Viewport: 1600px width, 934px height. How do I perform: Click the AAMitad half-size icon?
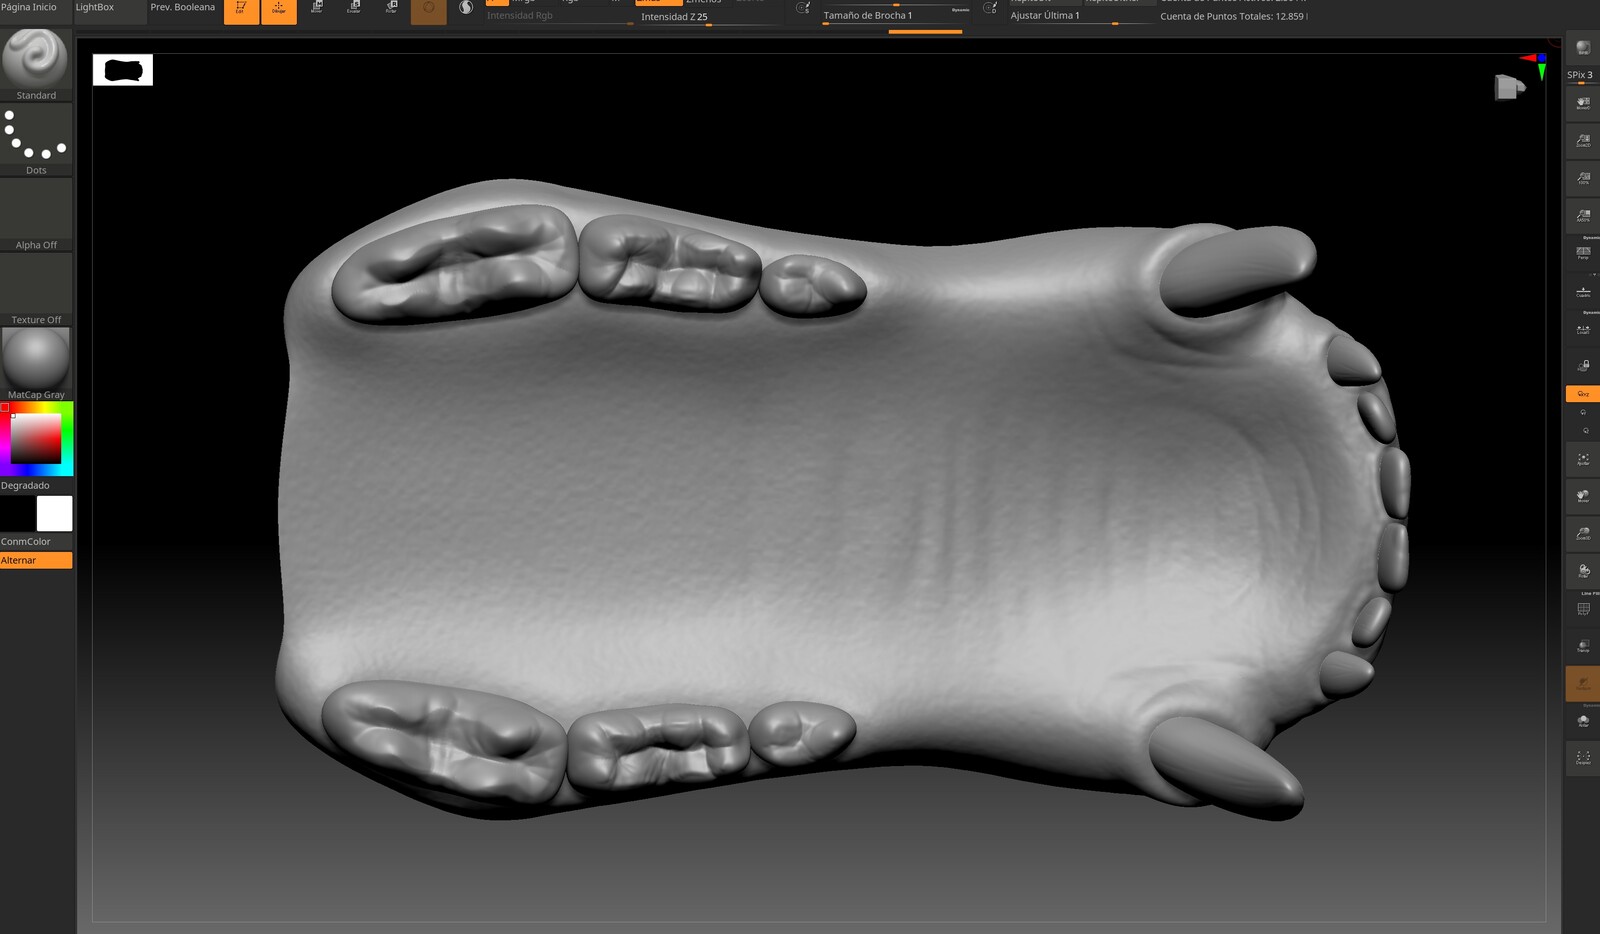[x=1583, y=216]
